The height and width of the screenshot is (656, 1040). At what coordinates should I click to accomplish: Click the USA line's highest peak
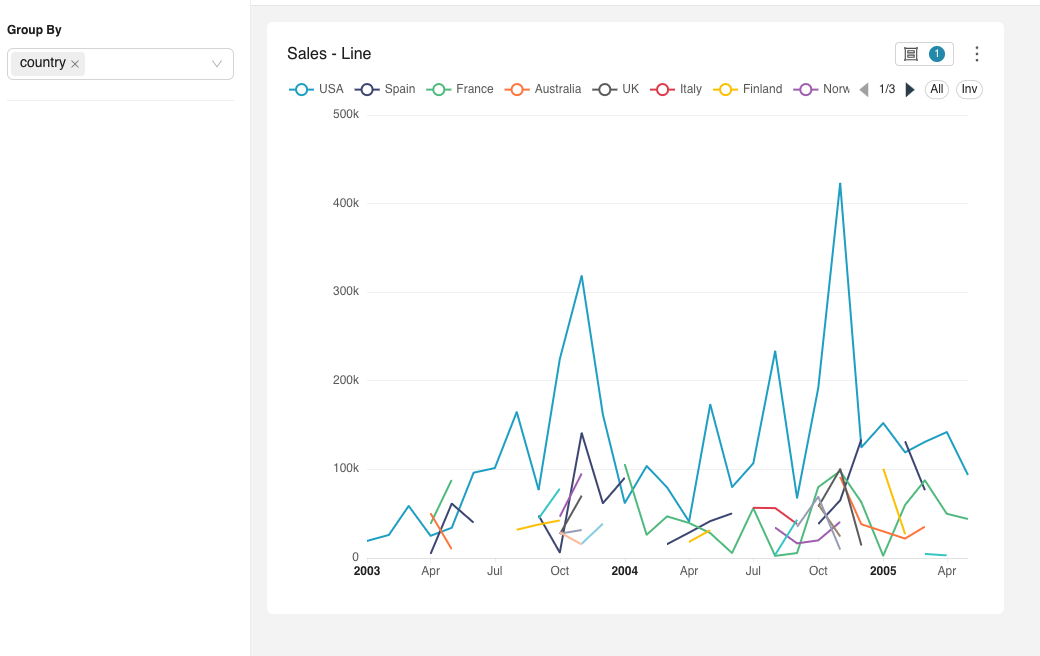pos(840,184)
